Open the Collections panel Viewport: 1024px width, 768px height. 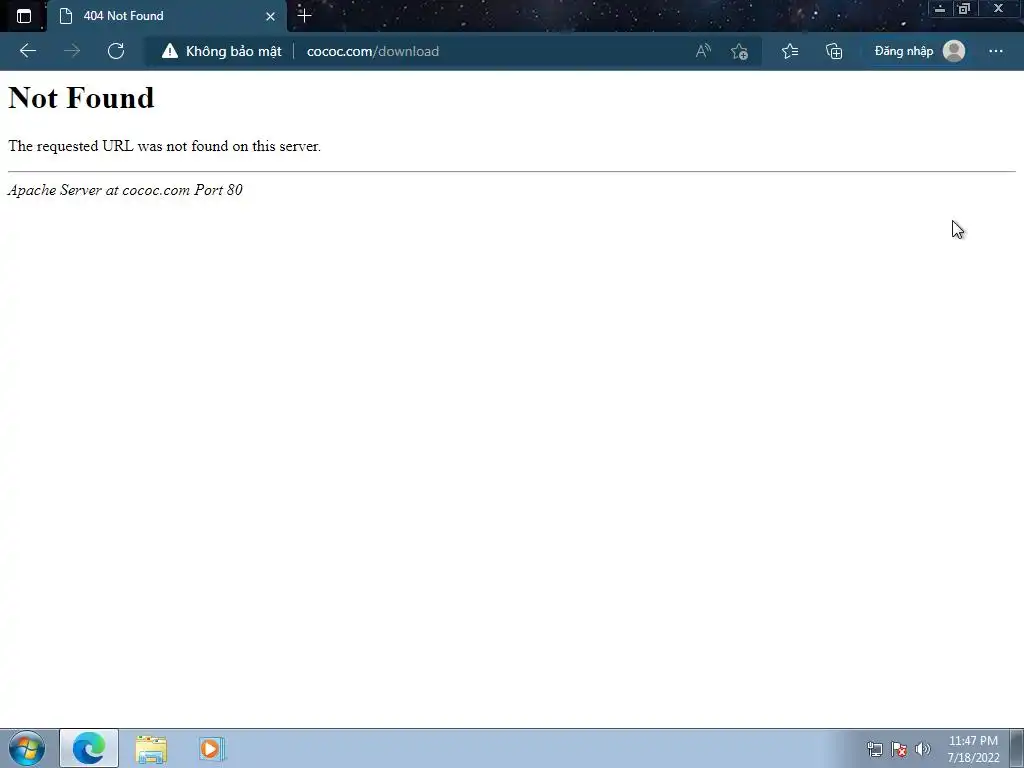pos(834,51)
